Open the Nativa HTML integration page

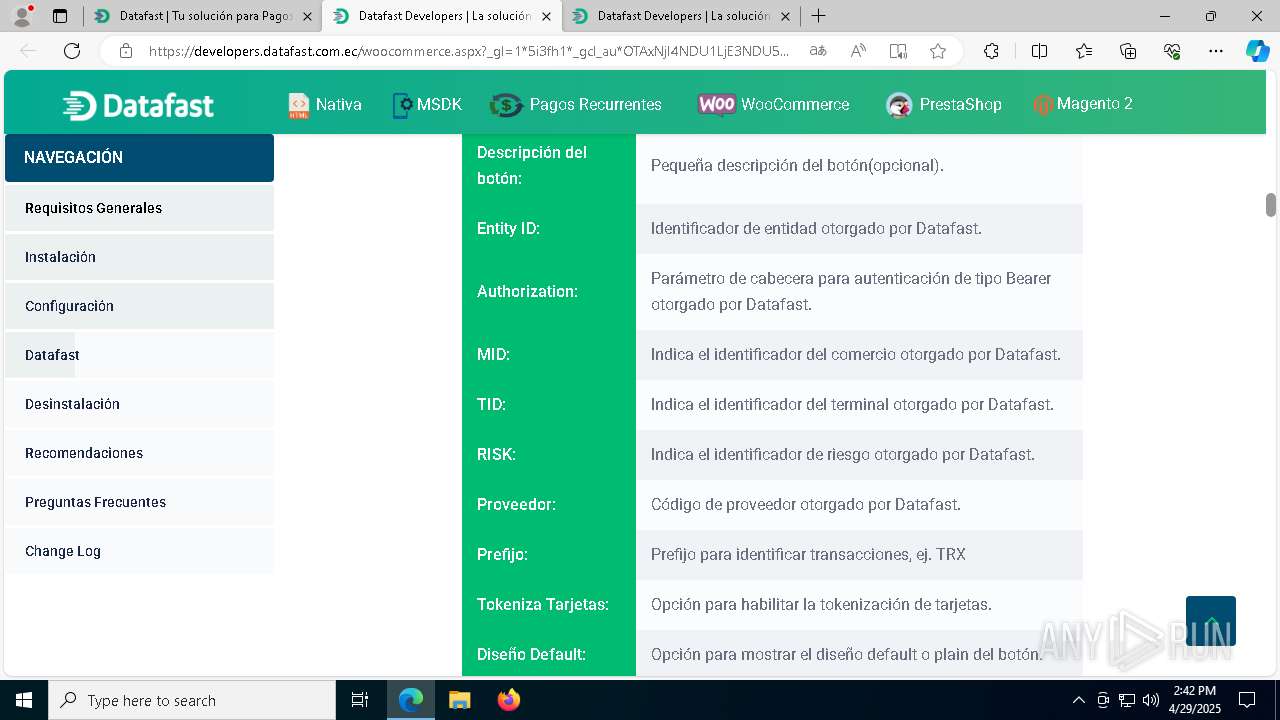pos(325,105)
